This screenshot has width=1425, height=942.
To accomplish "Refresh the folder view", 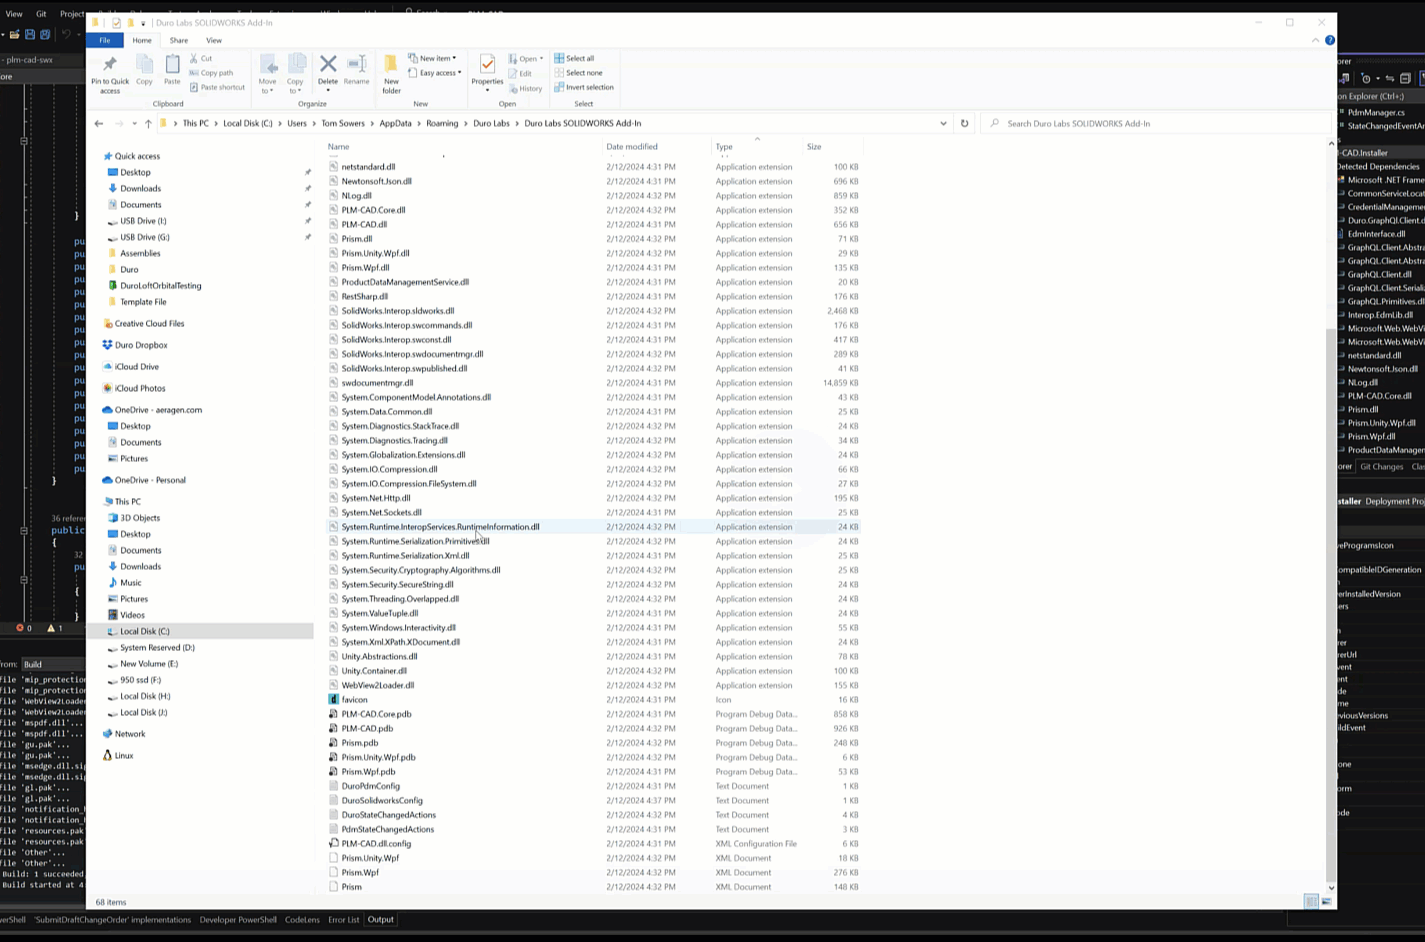I will click(x=963, y=123).
